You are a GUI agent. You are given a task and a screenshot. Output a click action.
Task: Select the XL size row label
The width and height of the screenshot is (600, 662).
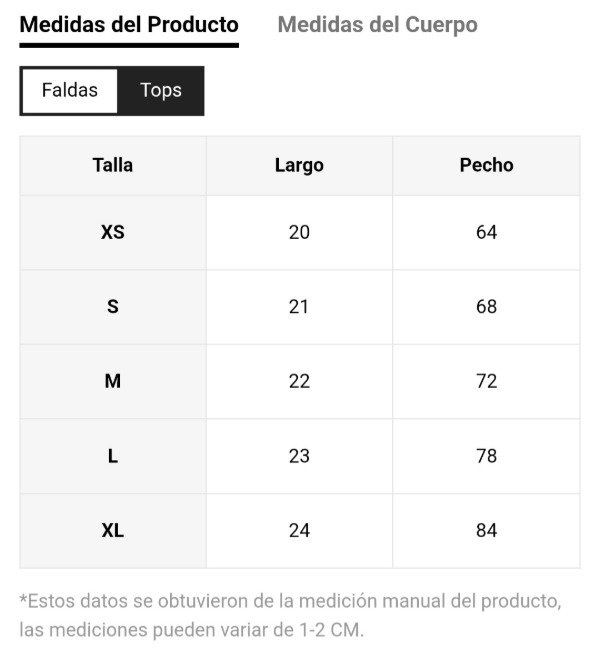tap(113, 530)
